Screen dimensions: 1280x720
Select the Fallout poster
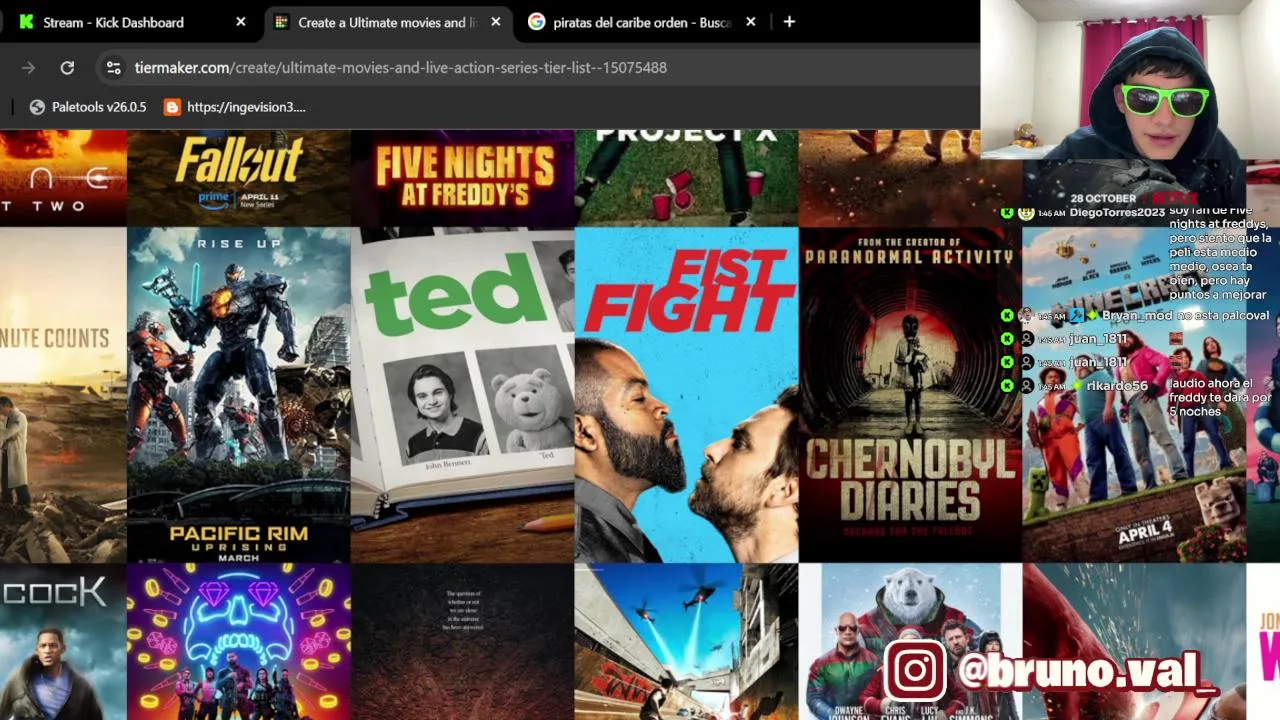(239, 178)
